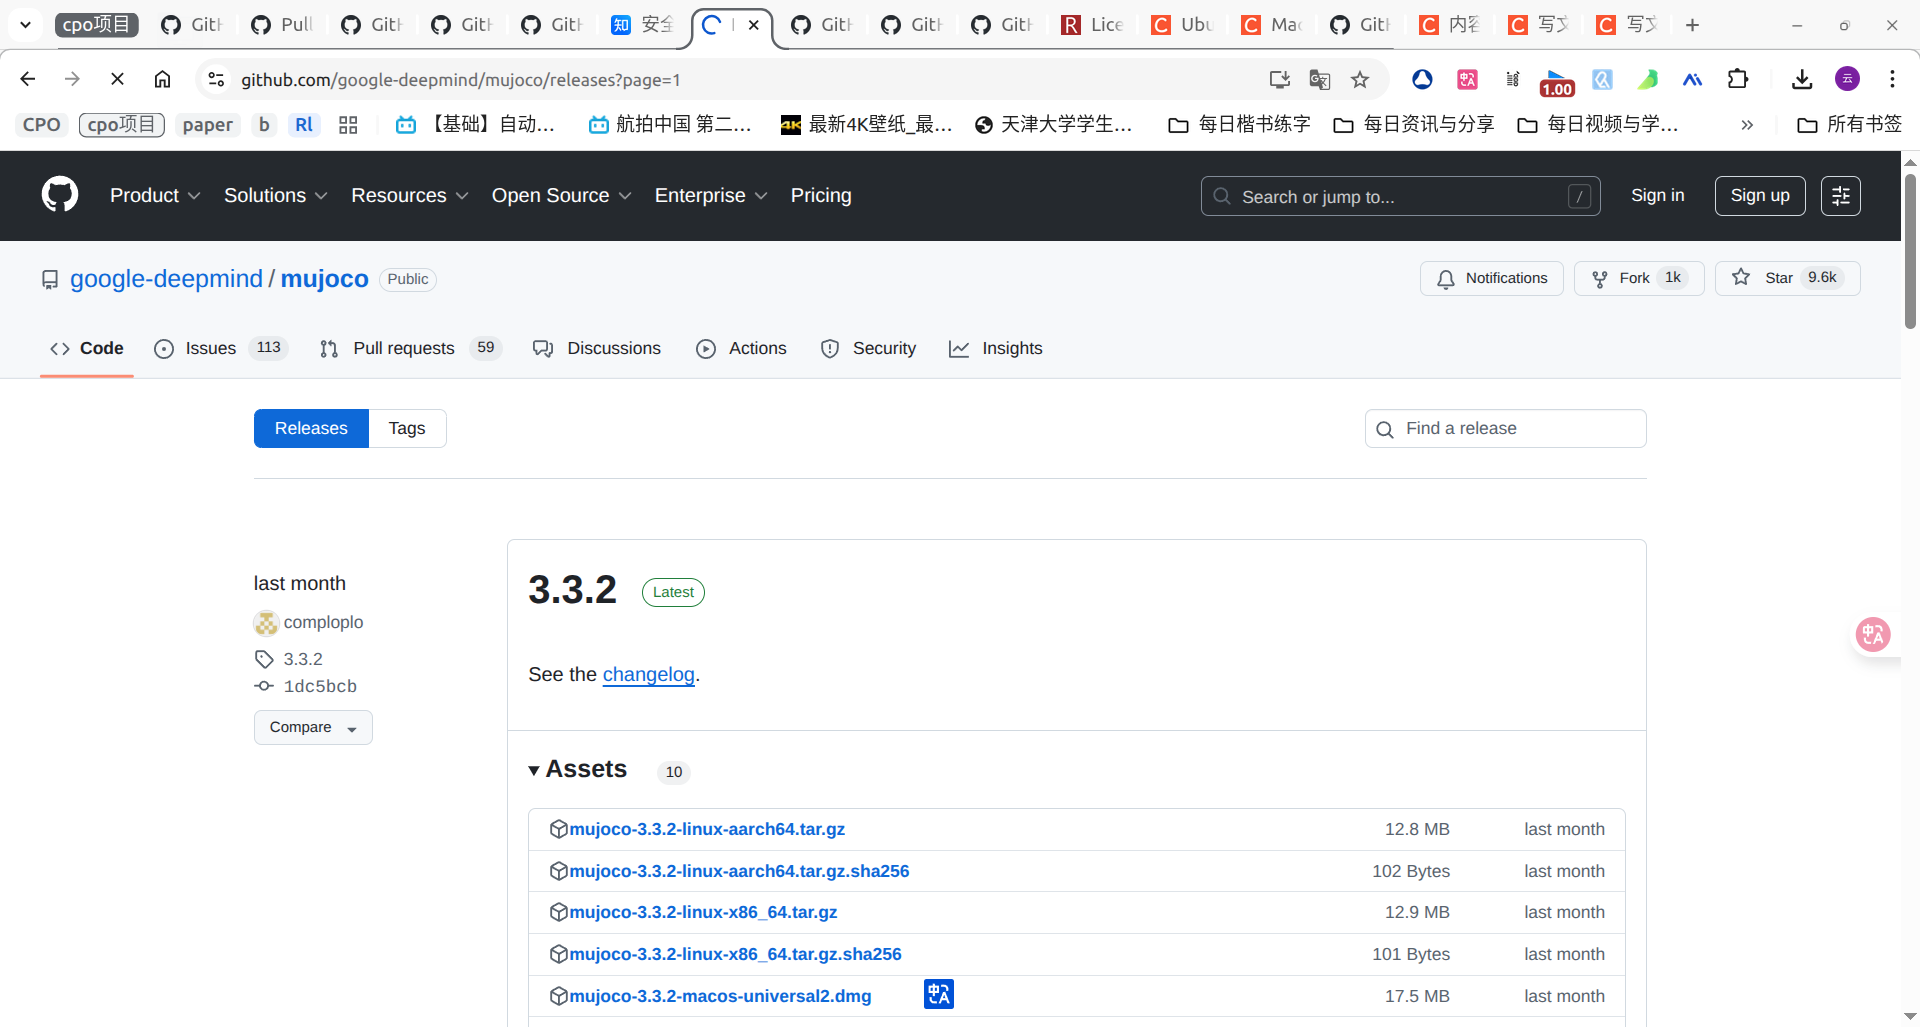Go back with the browser back arrow
Screen dimensions: 1920x1027
(28, 79)
